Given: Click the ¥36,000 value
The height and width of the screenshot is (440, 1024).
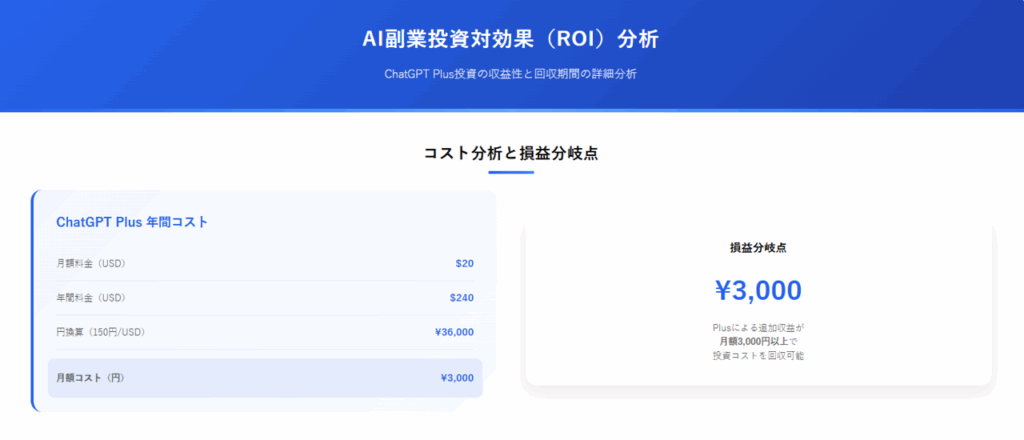Looking at the screenshot, I should pyautogui.click(x=455, y=332).
